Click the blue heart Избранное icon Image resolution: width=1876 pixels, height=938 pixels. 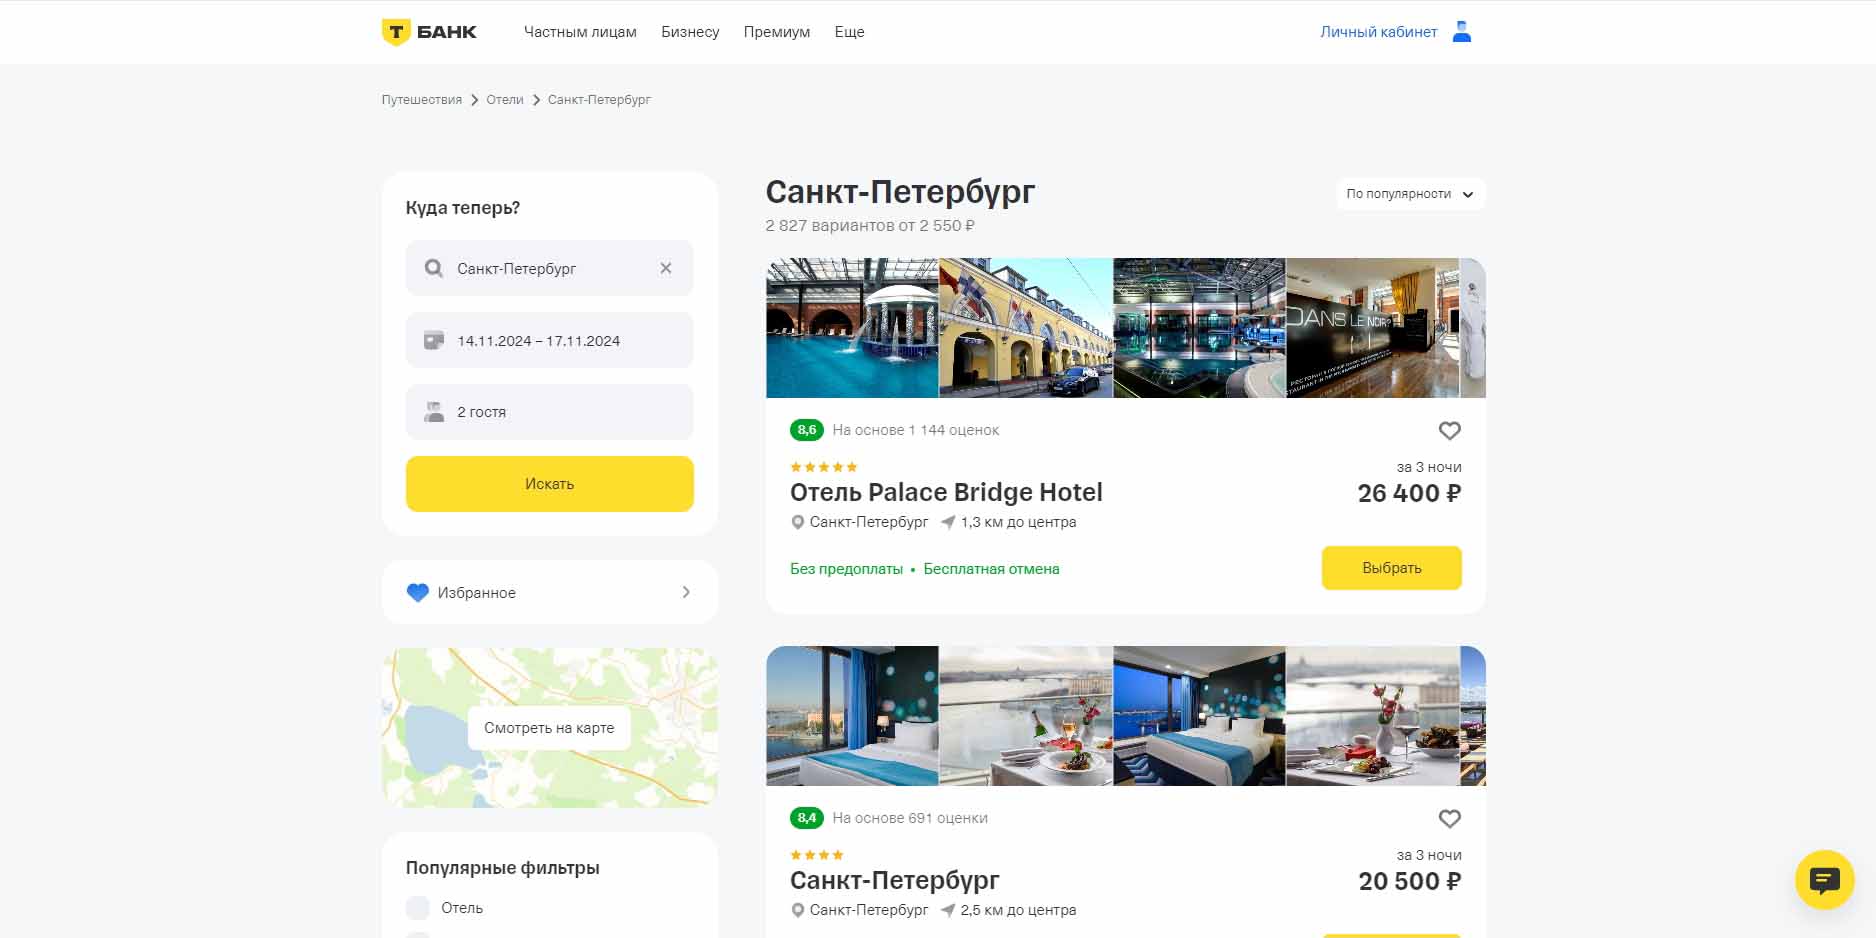(418, 592)
